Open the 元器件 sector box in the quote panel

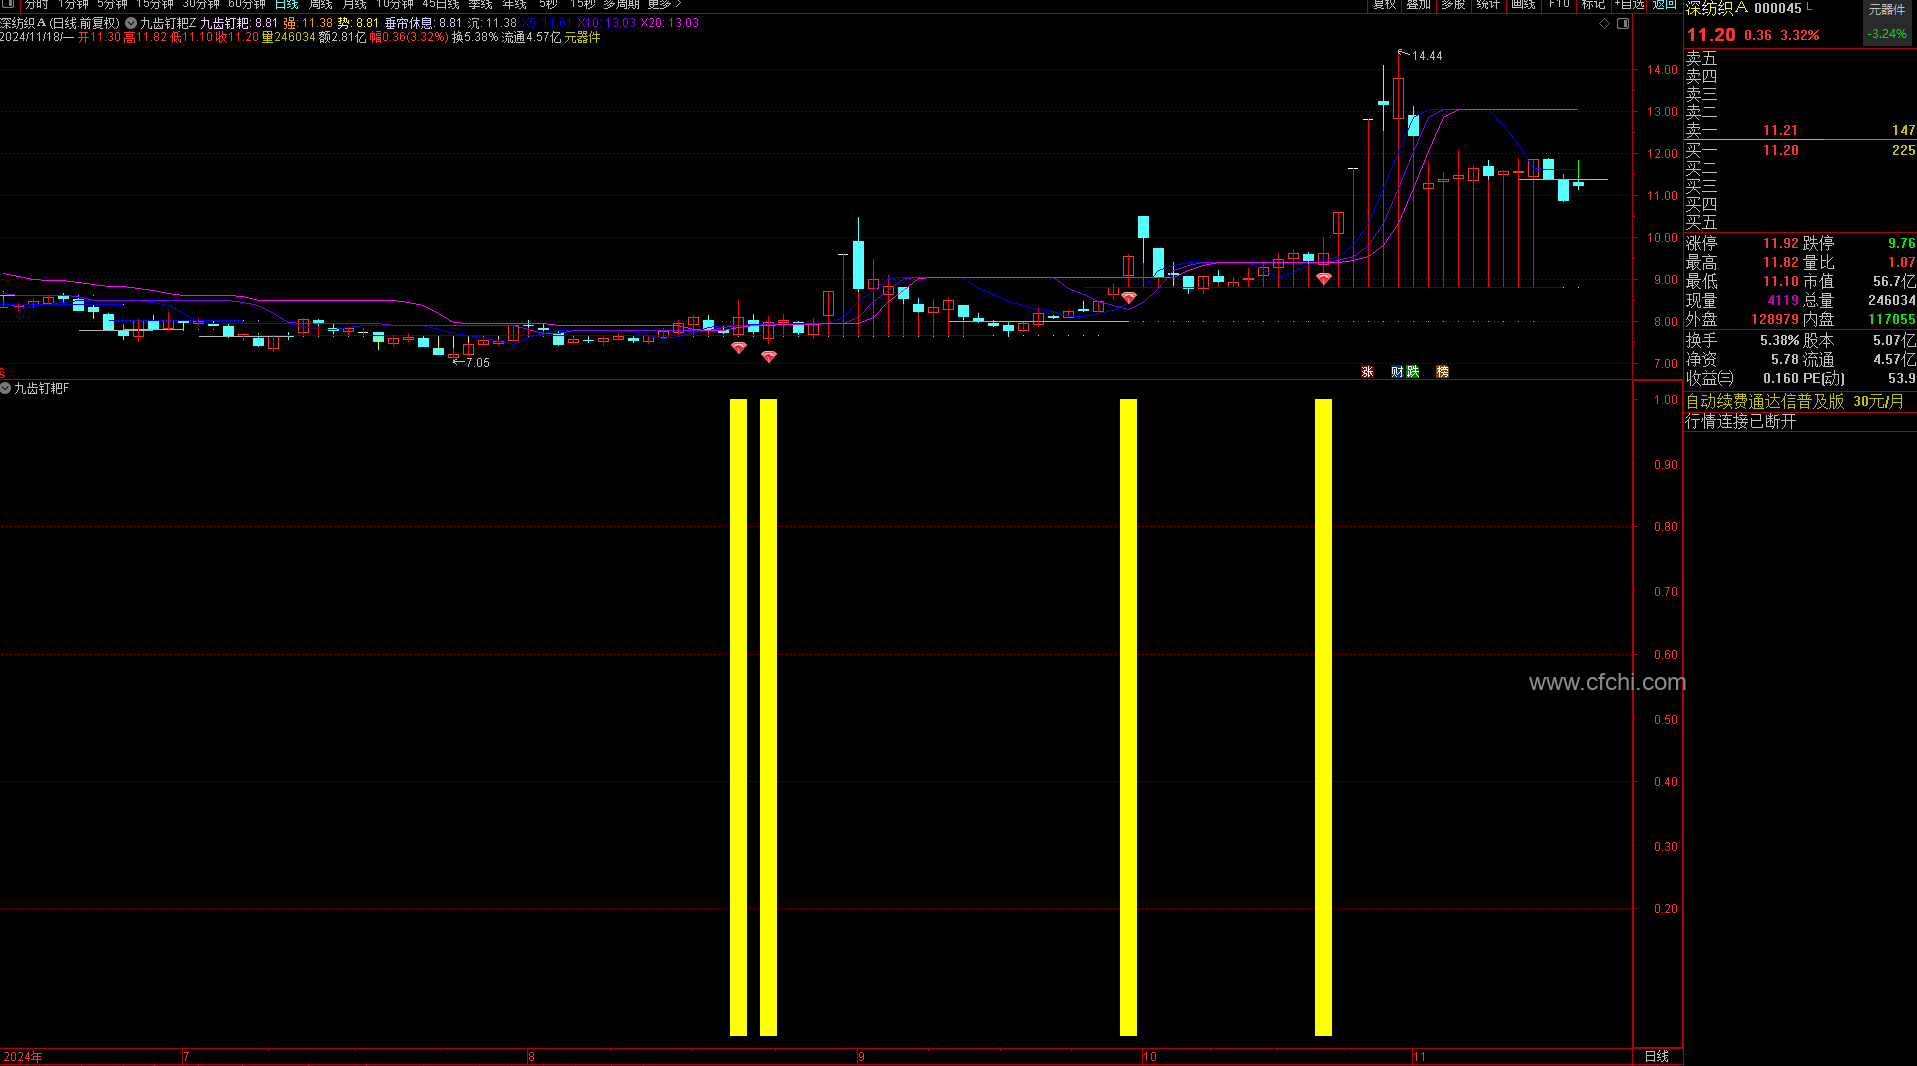(x=1887, y=22)
